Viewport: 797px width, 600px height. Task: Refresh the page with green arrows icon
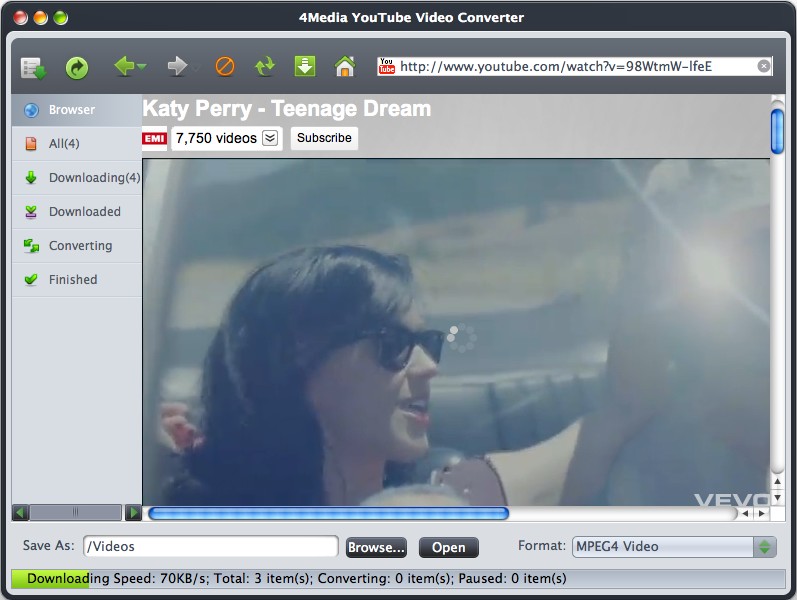click(265, 67)
